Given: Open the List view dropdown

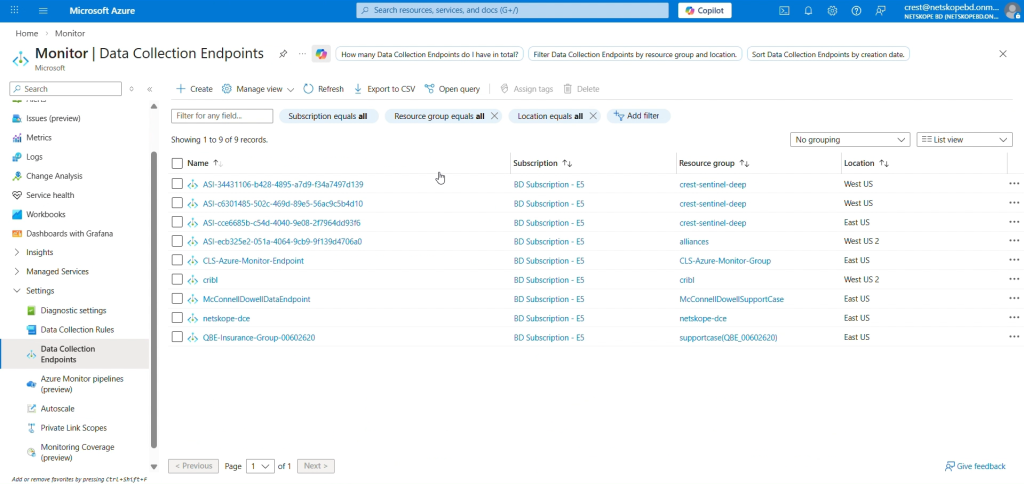Looking at the screenshot, I should [x=965, y=140].
